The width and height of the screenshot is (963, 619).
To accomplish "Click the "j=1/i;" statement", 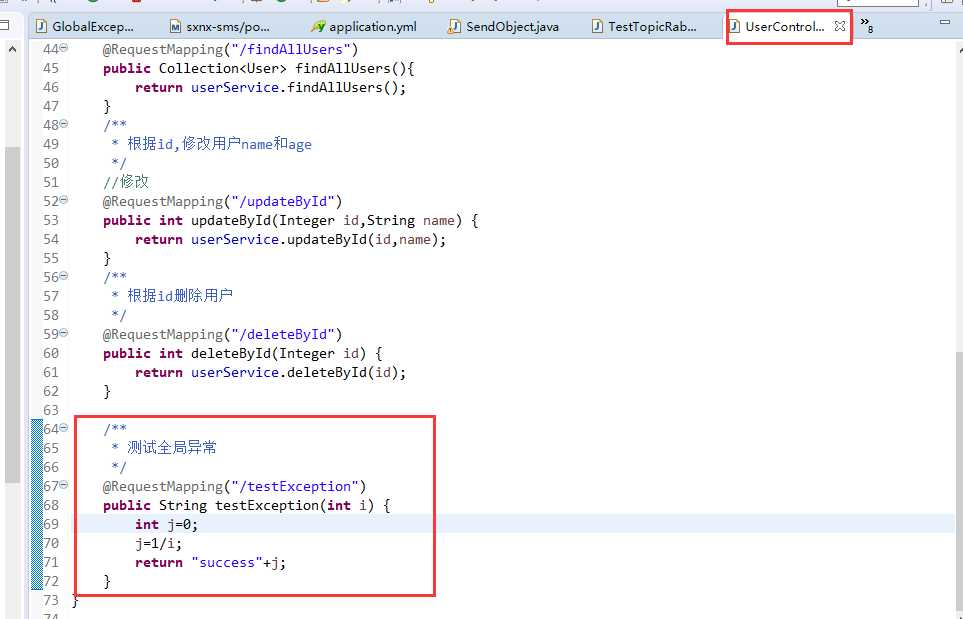I will (x=158, y=543).
